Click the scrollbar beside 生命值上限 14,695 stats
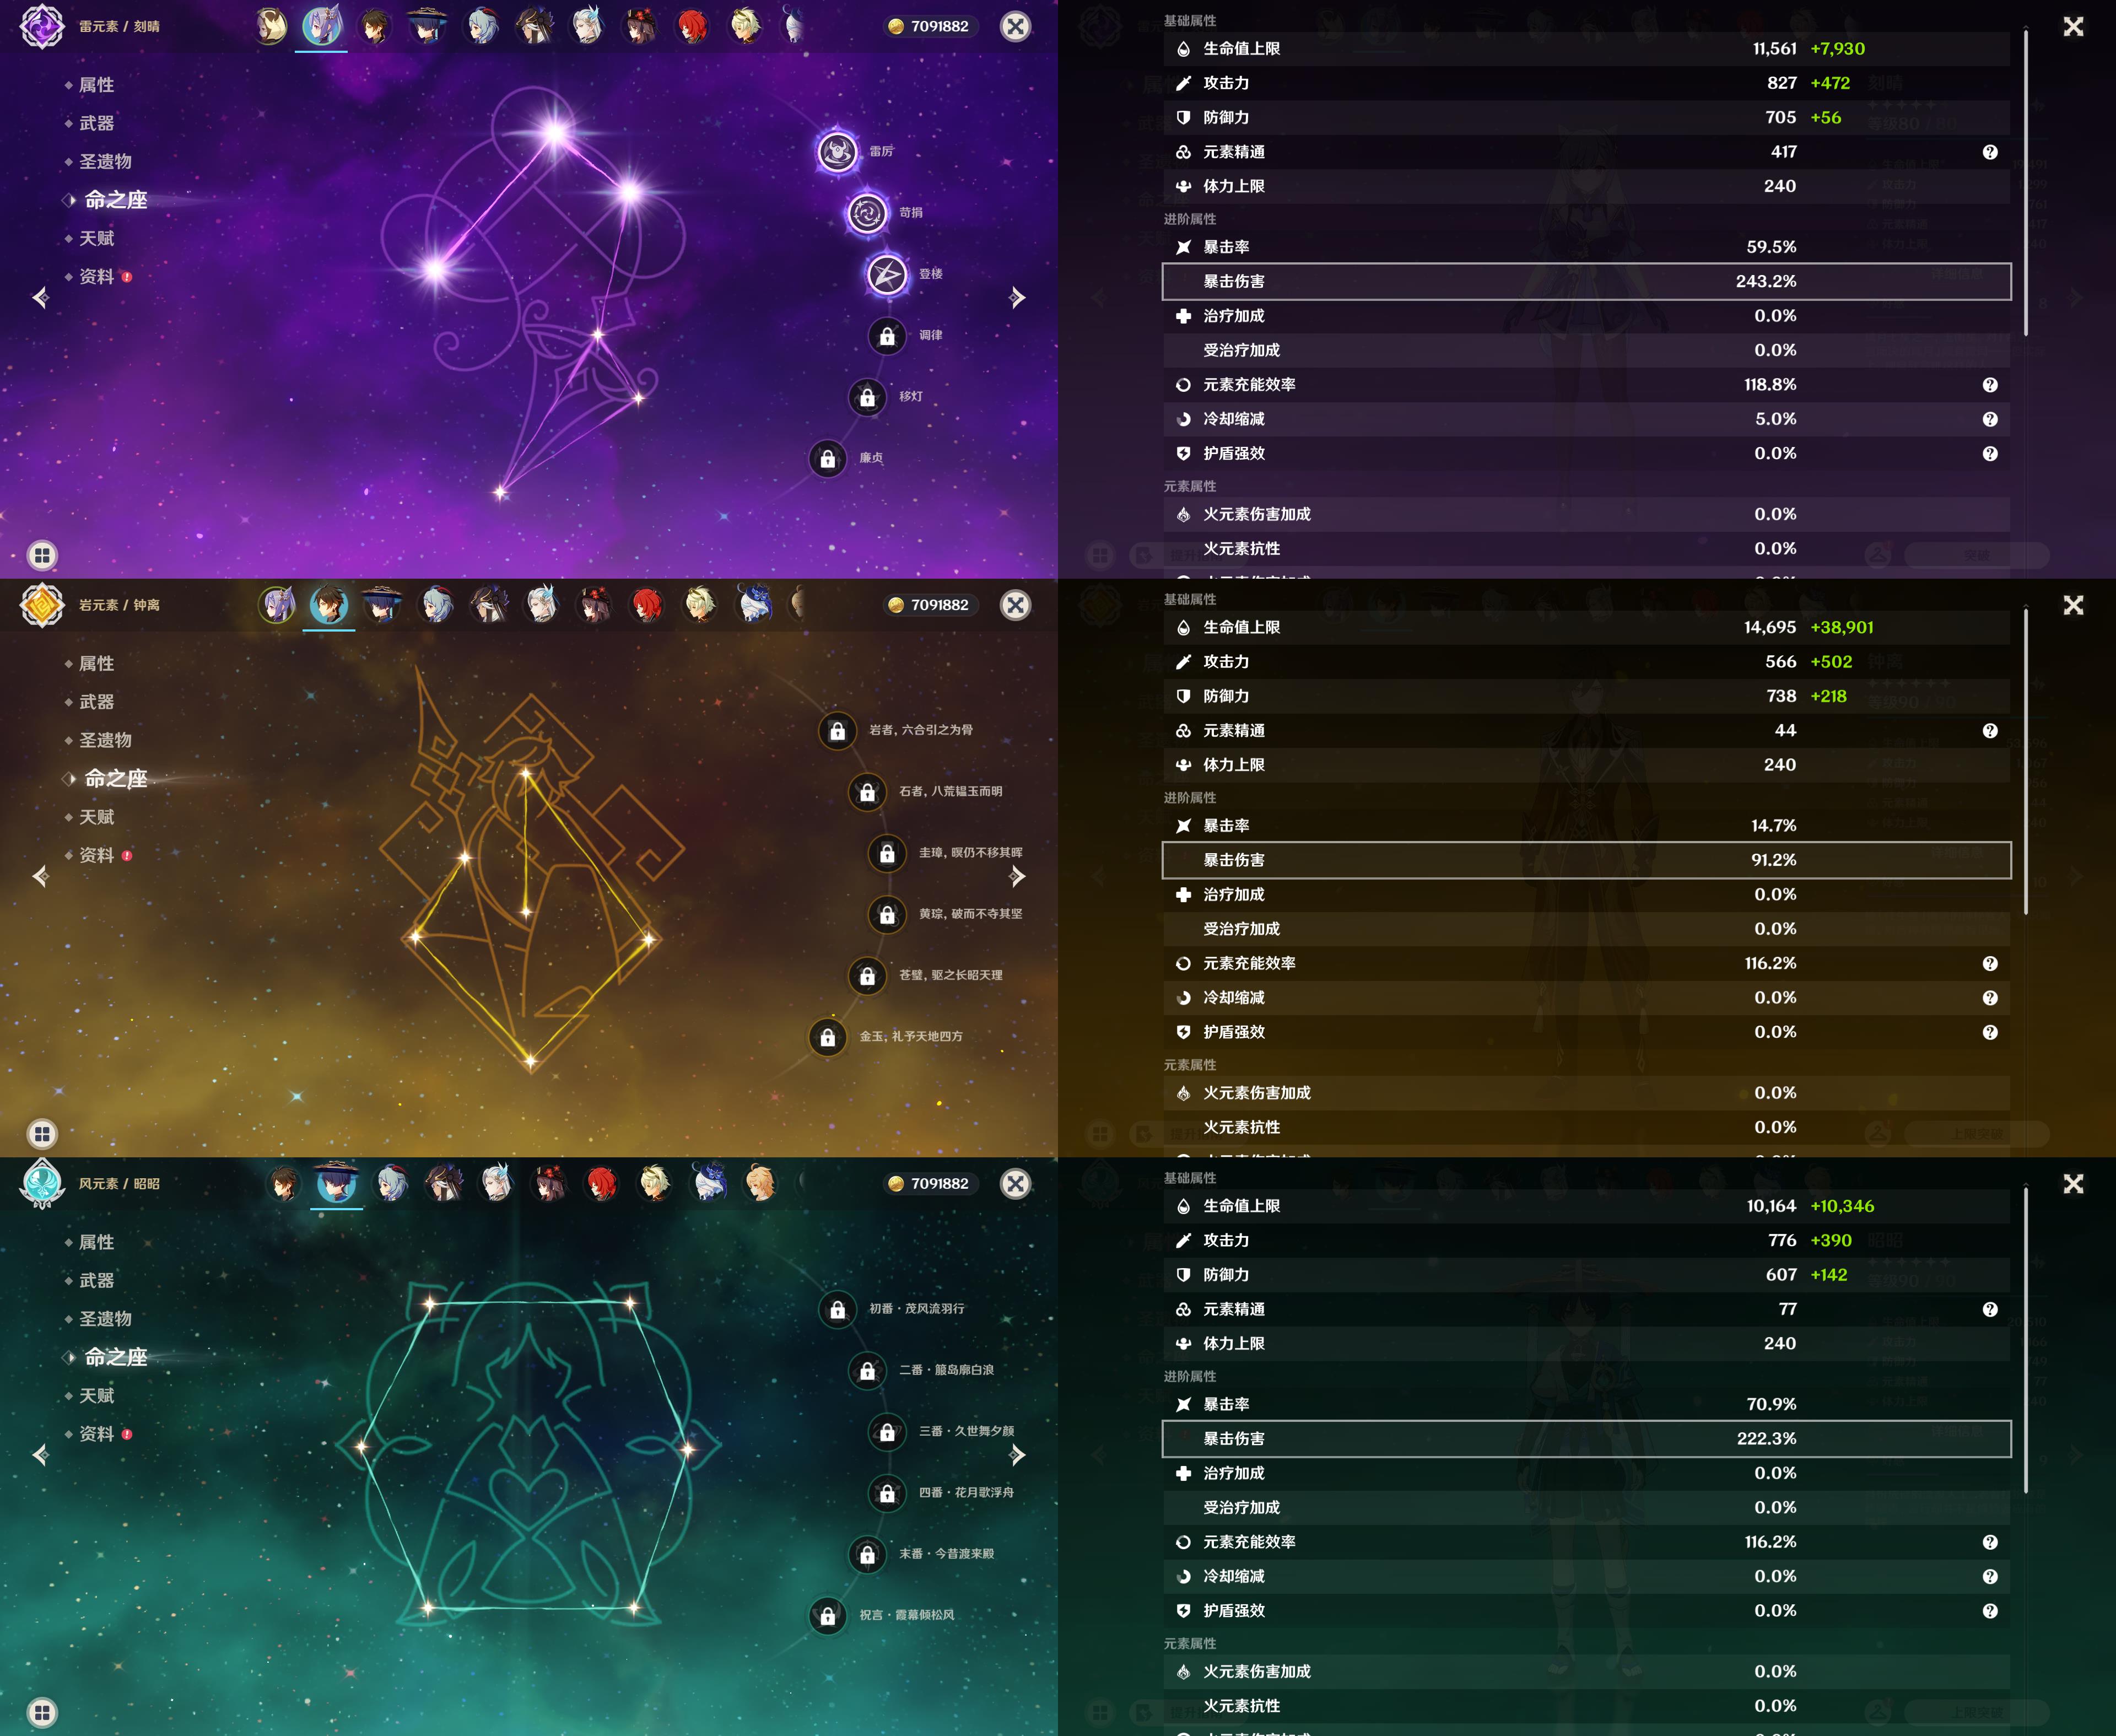The height and width of the screenshot is (1736, 2116). (2026, 762)
